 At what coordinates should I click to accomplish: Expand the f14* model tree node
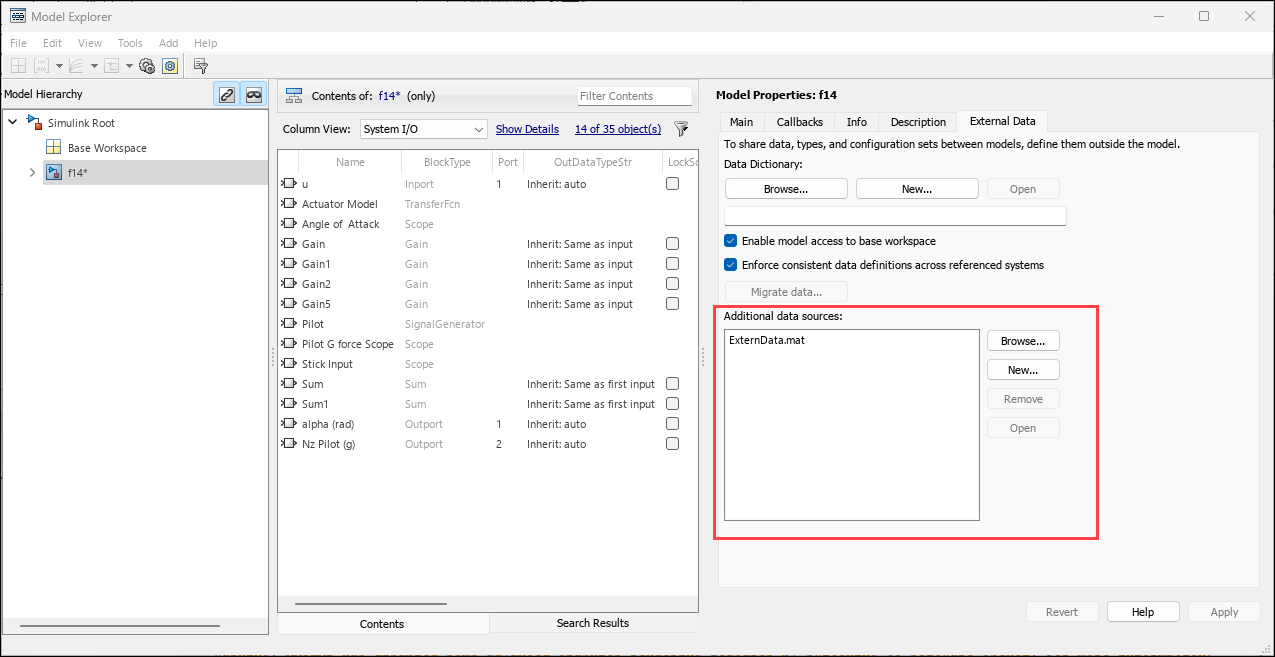tap(32, 173)
